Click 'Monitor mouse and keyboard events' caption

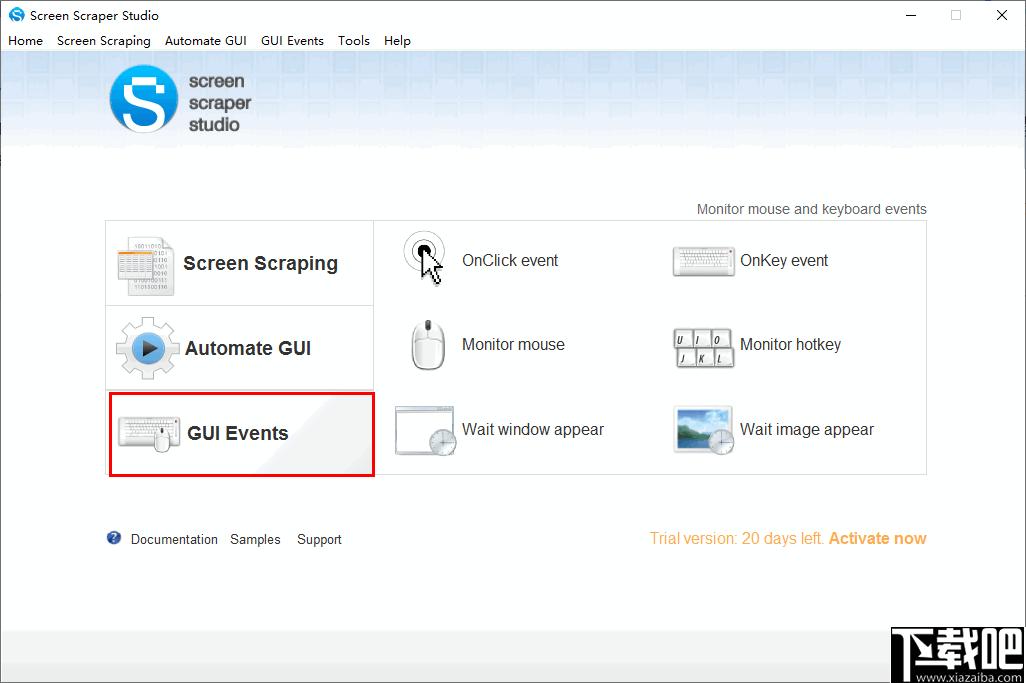[811, 209]
